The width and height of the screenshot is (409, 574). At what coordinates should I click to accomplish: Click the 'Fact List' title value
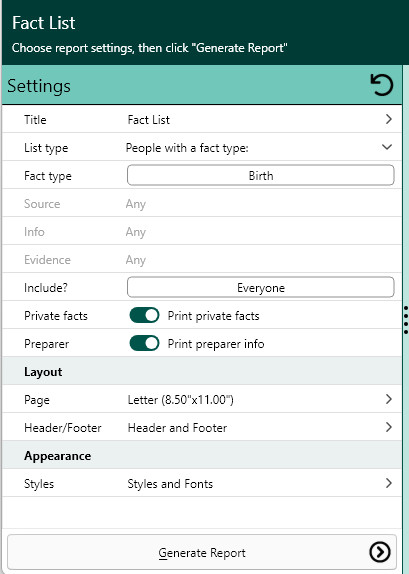(x=149, y=120)
